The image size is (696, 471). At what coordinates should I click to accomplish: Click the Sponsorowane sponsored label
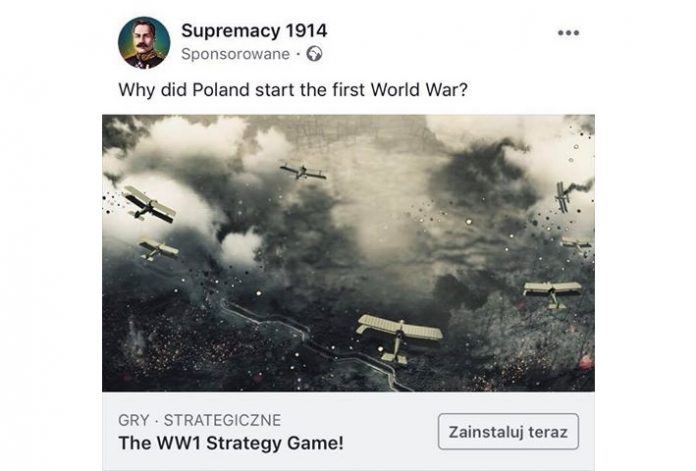pyautogui.click(x=235, y=54)
